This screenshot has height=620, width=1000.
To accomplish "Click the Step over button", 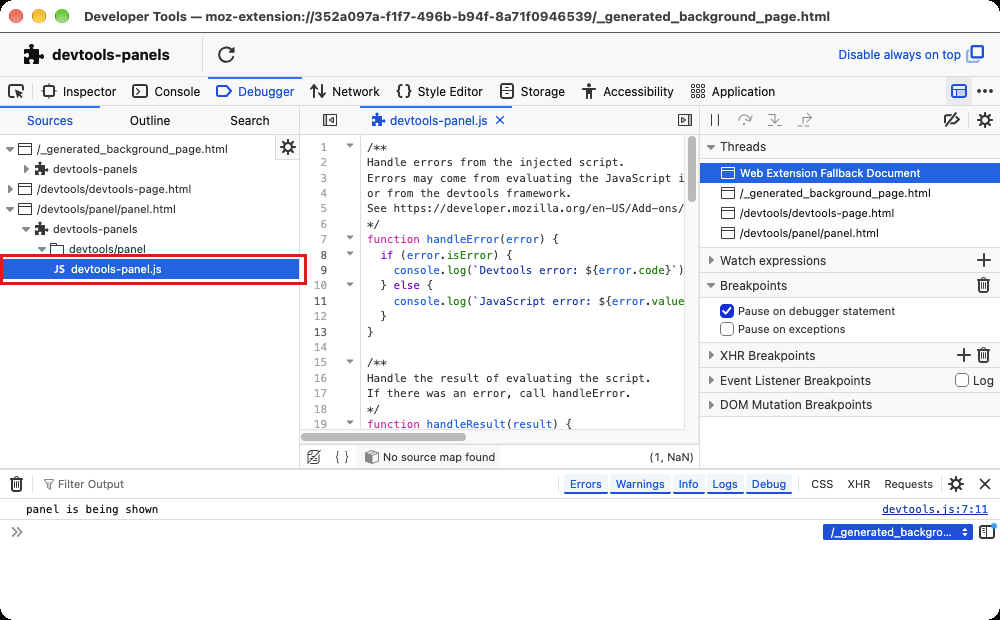I will (745, 120).
